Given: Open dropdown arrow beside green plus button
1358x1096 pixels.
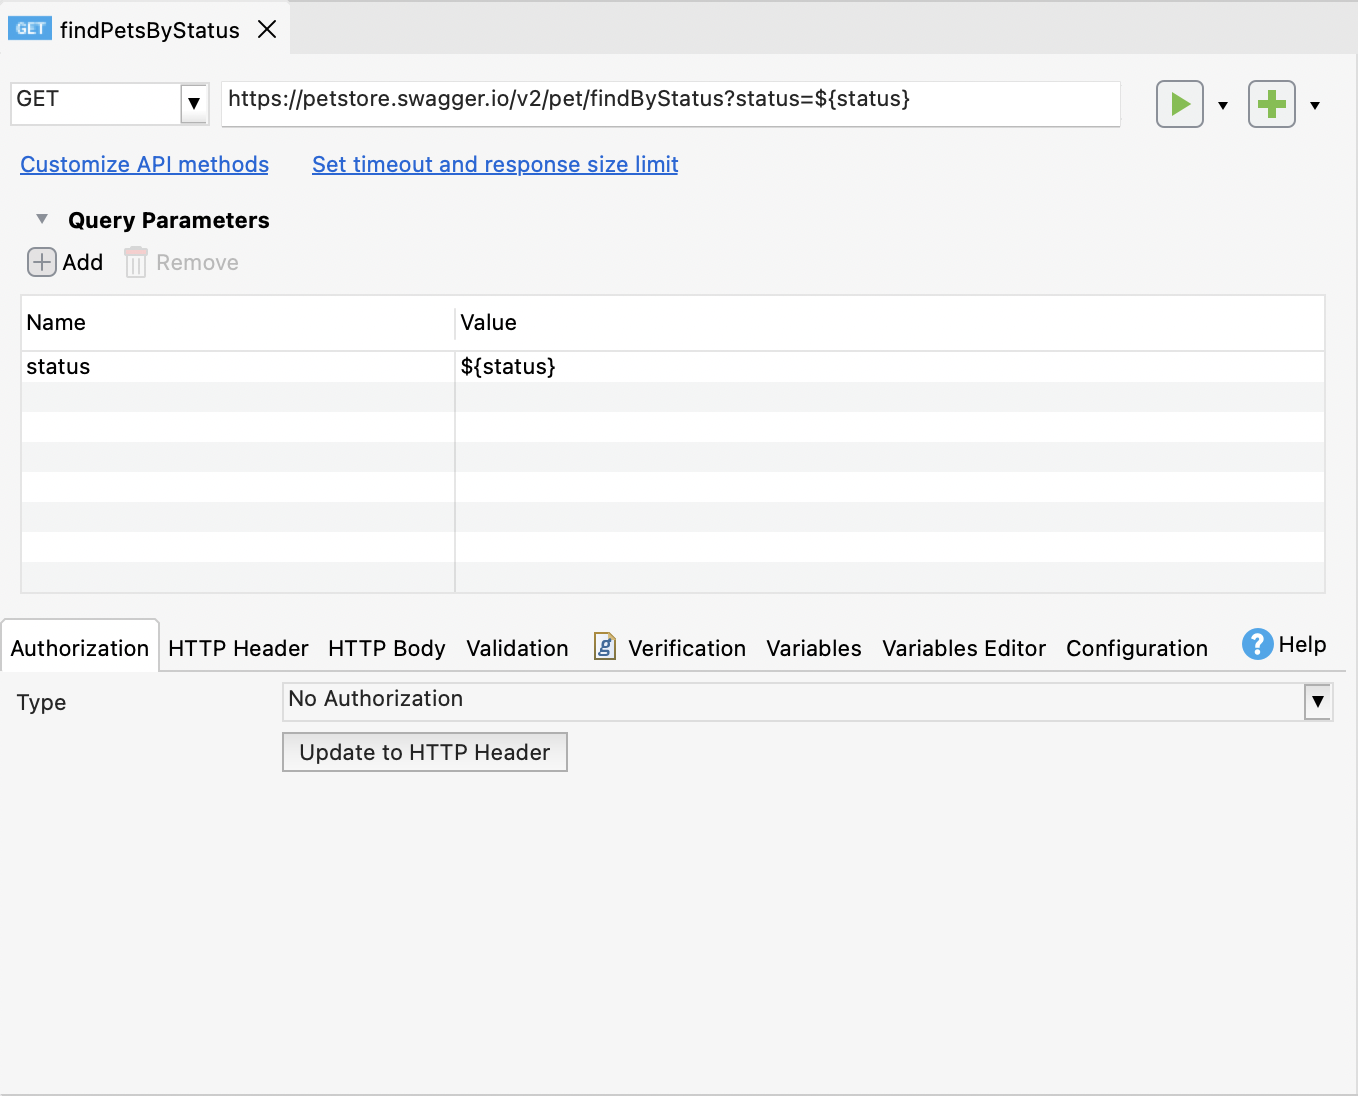Looking at the screenshot, I should [1314, 105].
